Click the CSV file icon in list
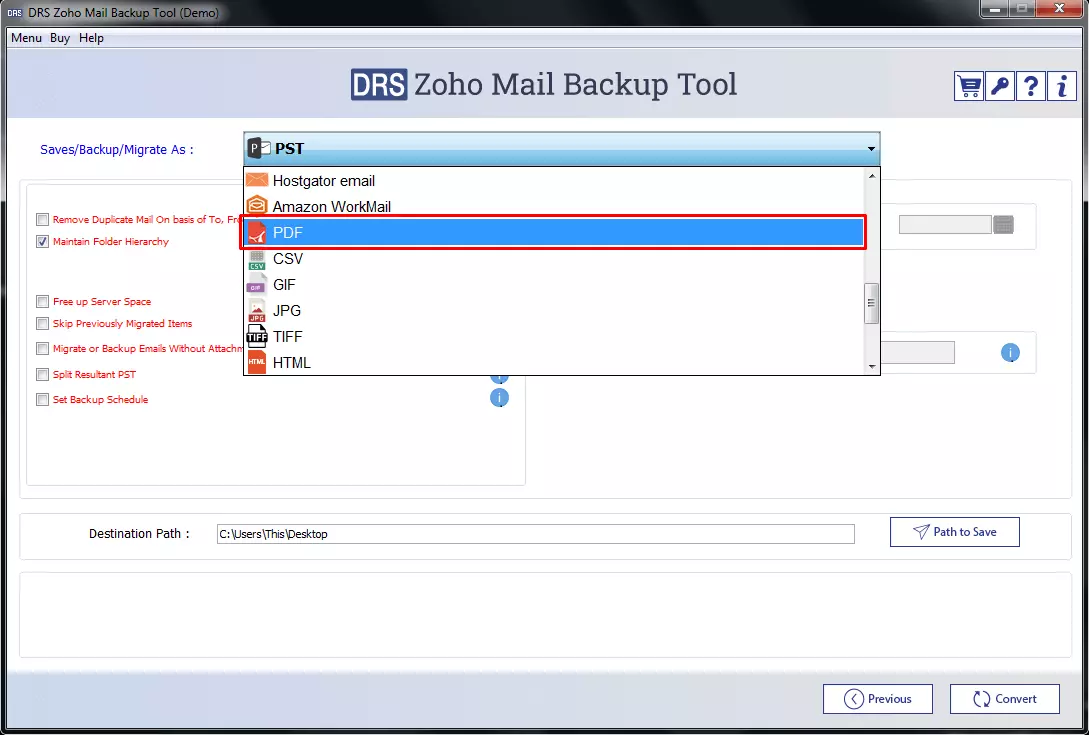This screenshot has width=1089, height=735. pyautogui.click(x=257, y=258)
